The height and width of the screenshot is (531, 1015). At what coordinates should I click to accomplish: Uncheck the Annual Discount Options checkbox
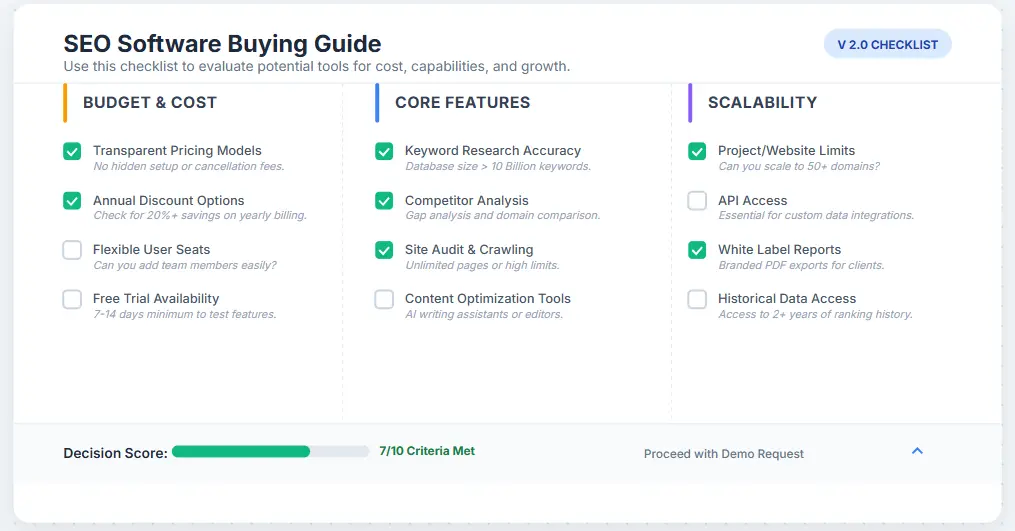click(72, 201)
